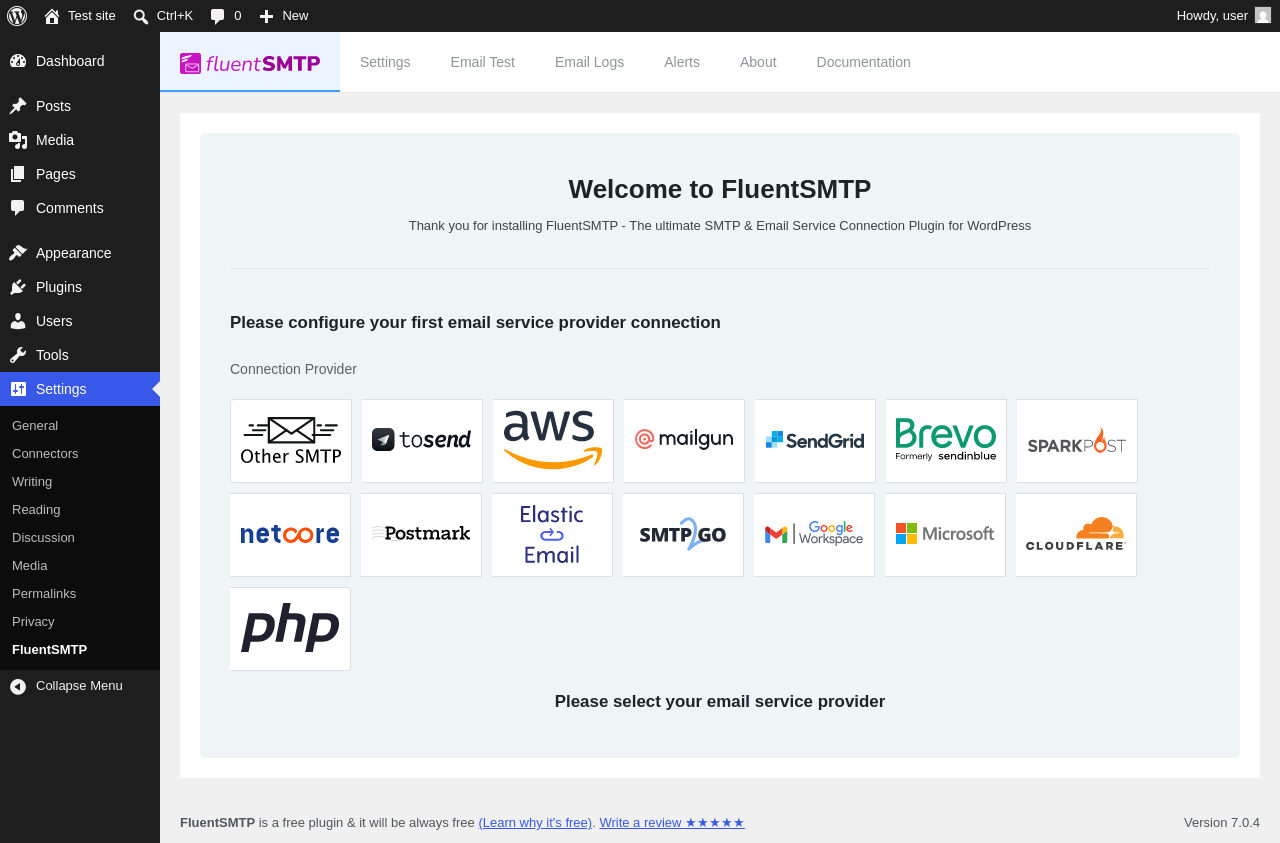Click the Learn why it's free link
This screenshot has height=843, width=1280.
point(535,822)
